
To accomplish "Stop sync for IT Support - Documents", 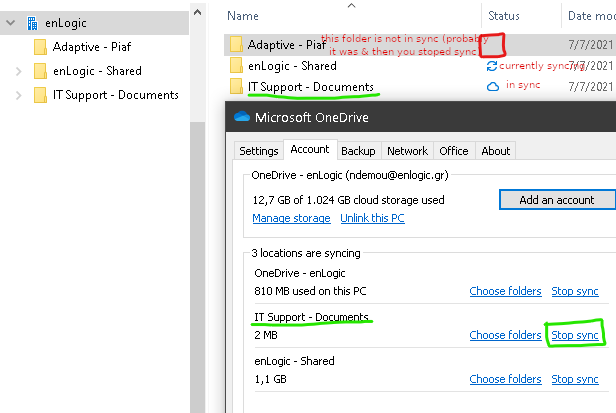I will point(575,335).
